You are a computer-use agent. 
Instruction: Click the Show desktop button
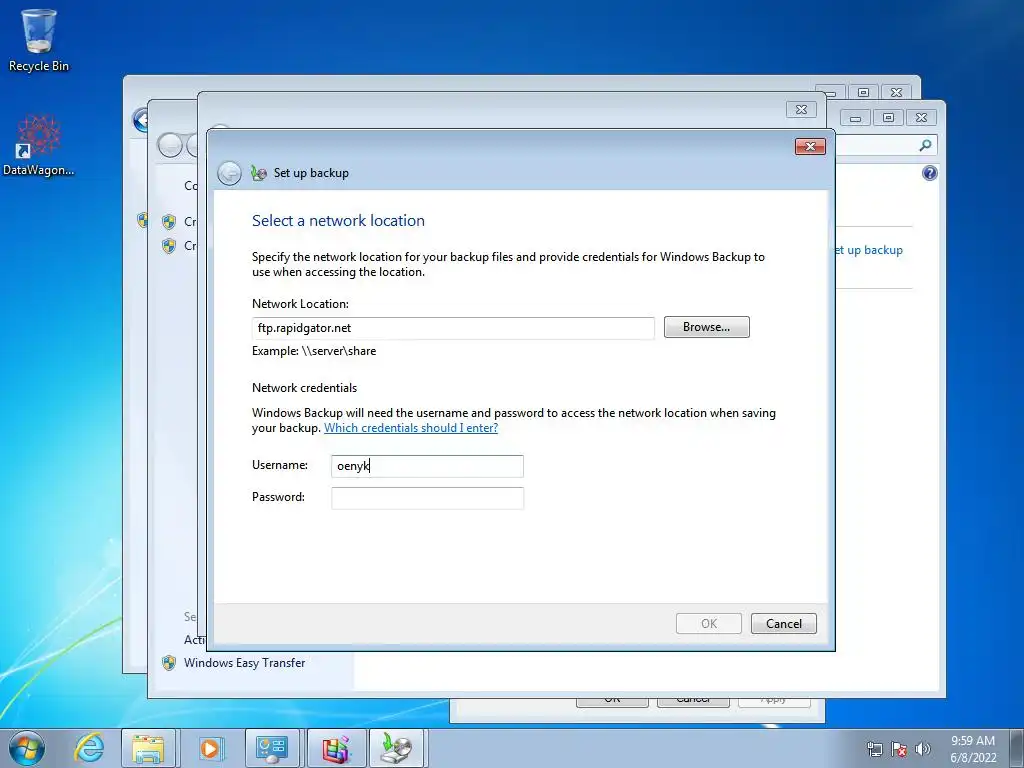[x=1017, y=748]
